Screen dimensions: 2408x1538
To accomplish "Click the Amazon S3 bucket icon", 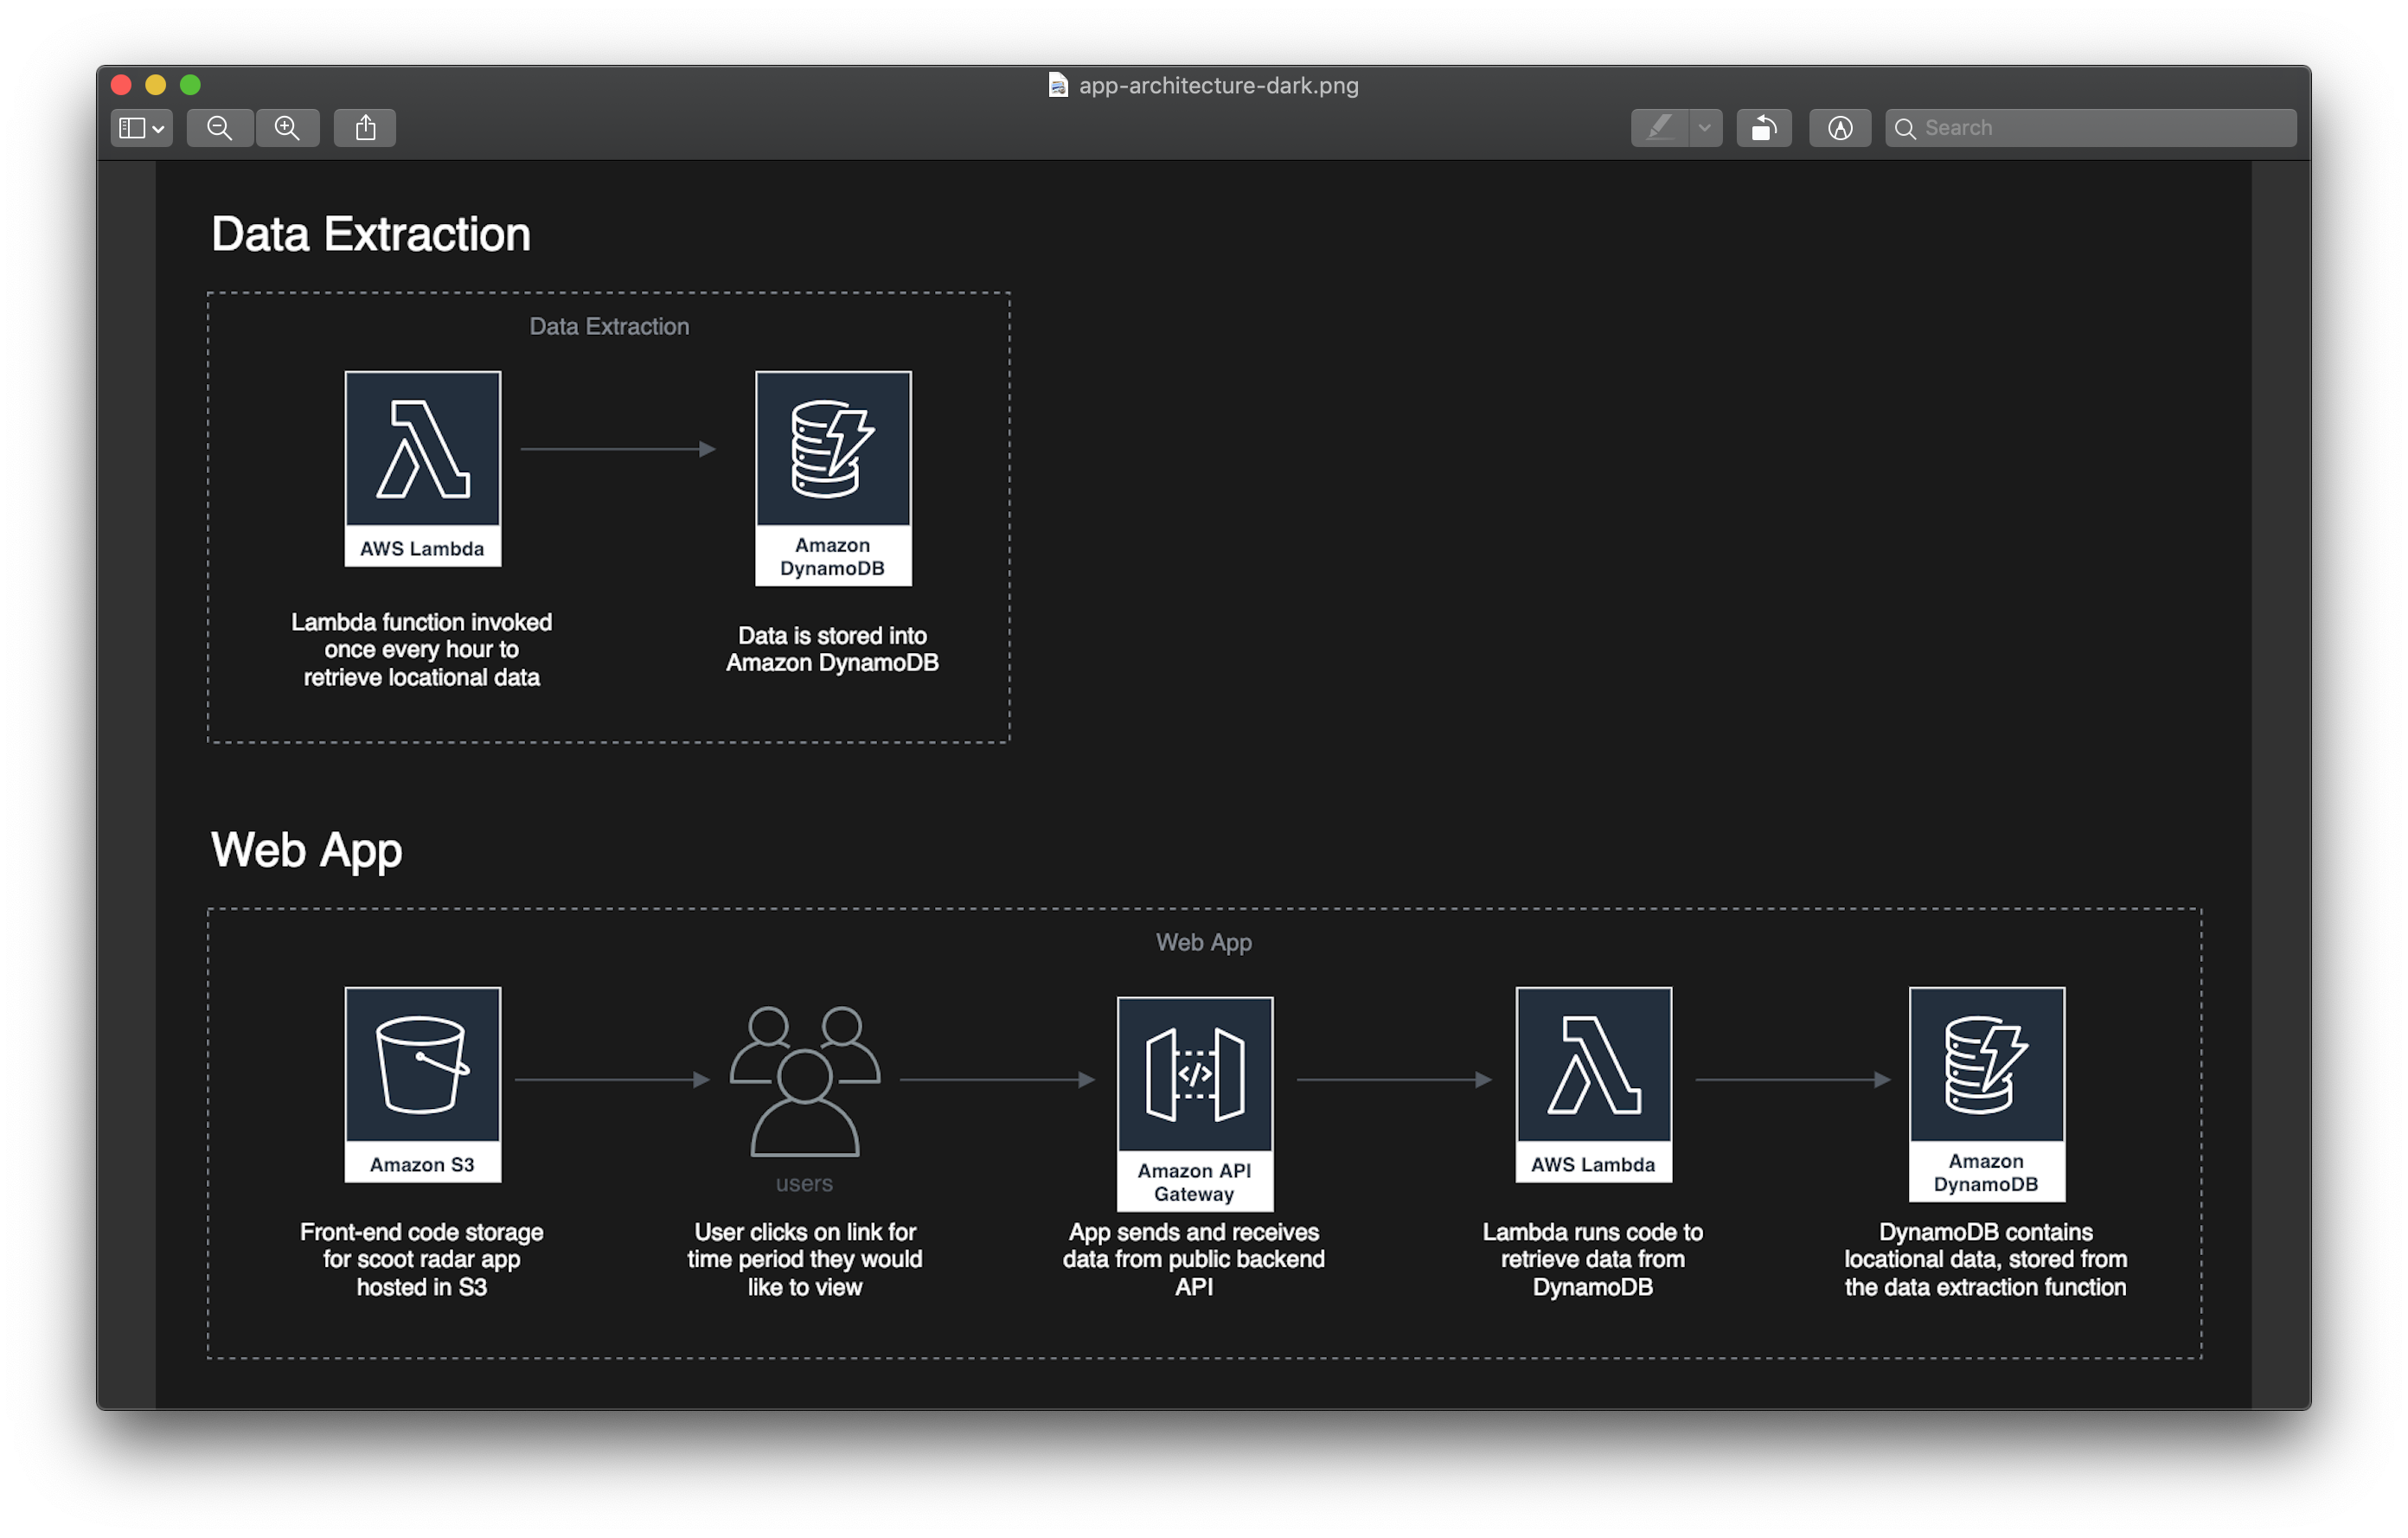I will click(x=422, y=1065).
